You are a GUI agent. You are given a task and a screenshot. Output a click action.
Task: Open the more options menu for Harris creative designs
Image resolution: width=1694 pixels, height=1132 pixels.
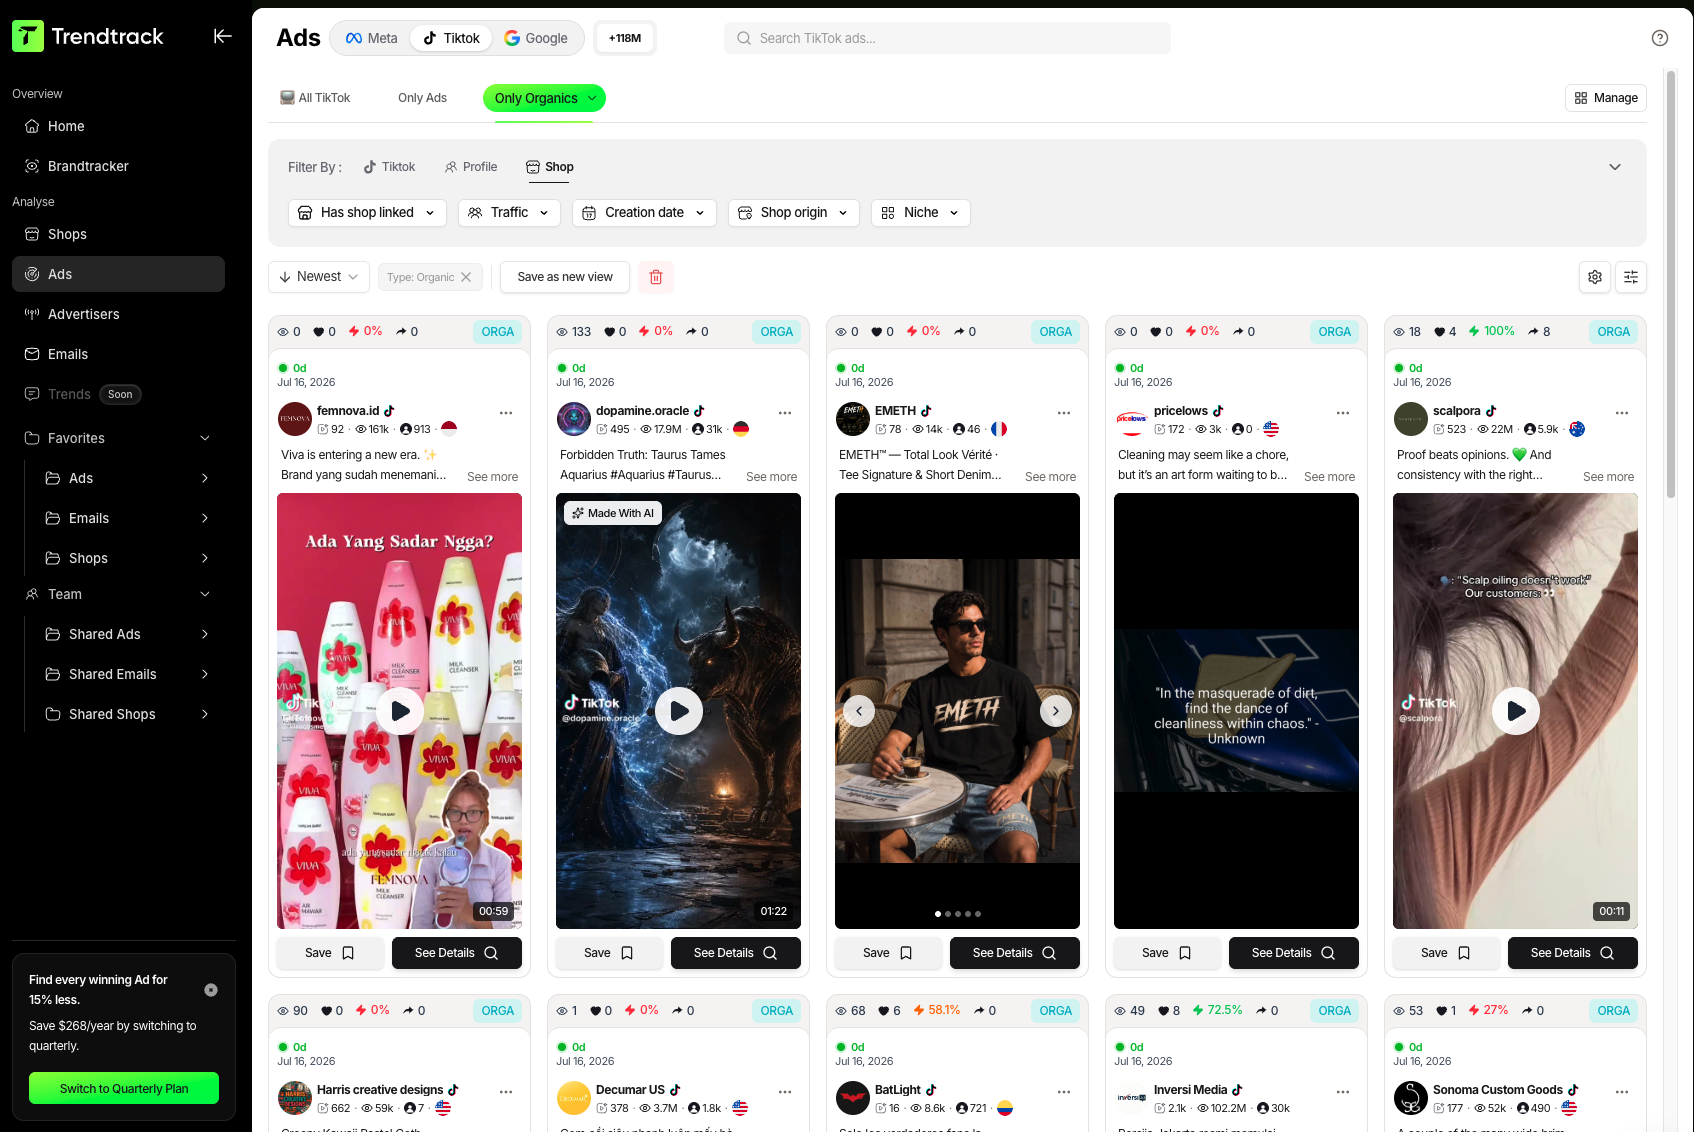pos(506,1092)
